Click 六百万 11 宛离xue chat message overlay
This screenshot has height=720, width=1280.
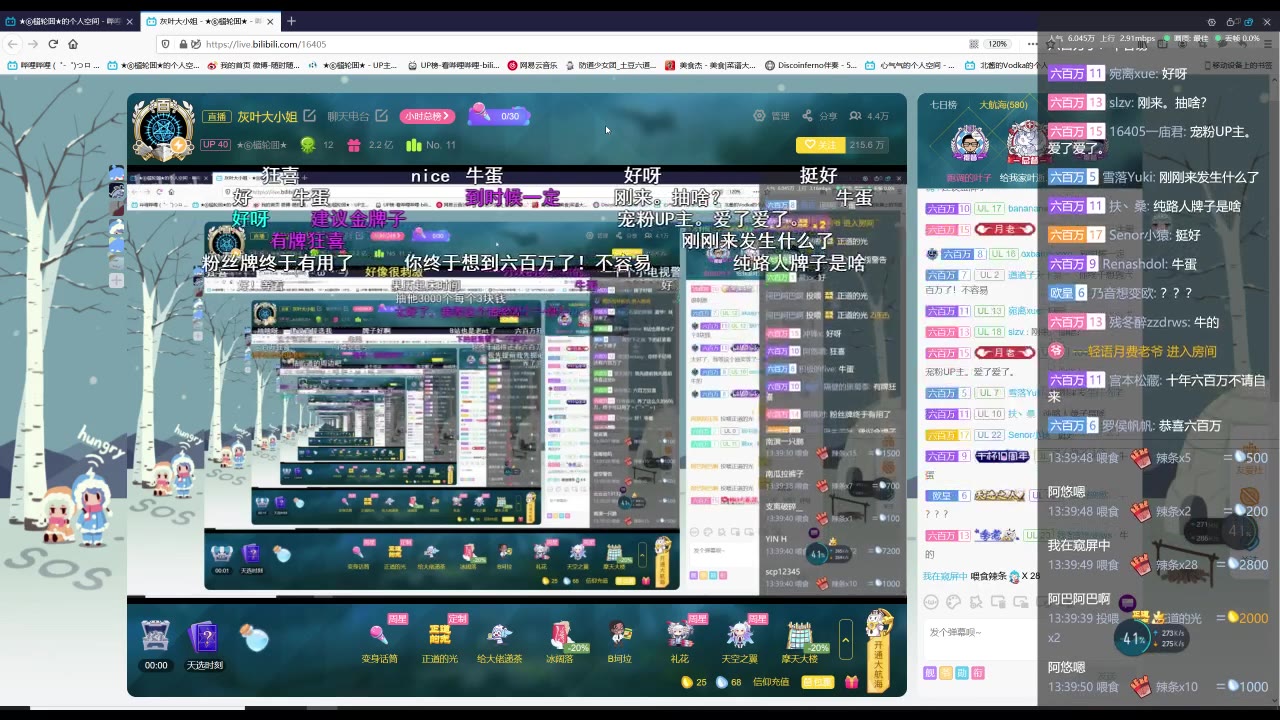1118,74
